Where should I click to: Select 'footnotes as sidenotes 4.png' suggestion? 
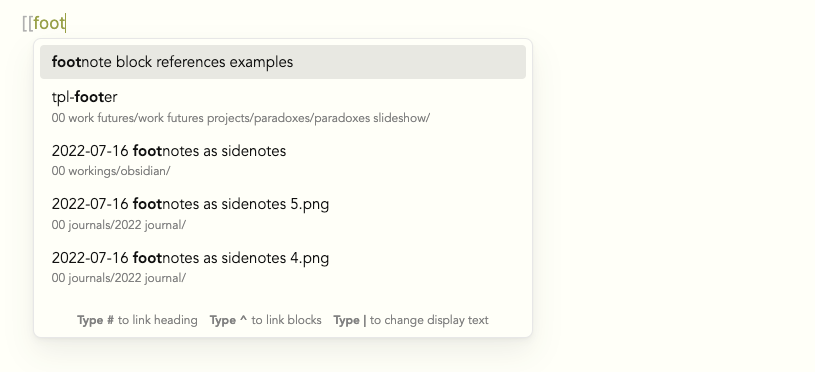283,267
